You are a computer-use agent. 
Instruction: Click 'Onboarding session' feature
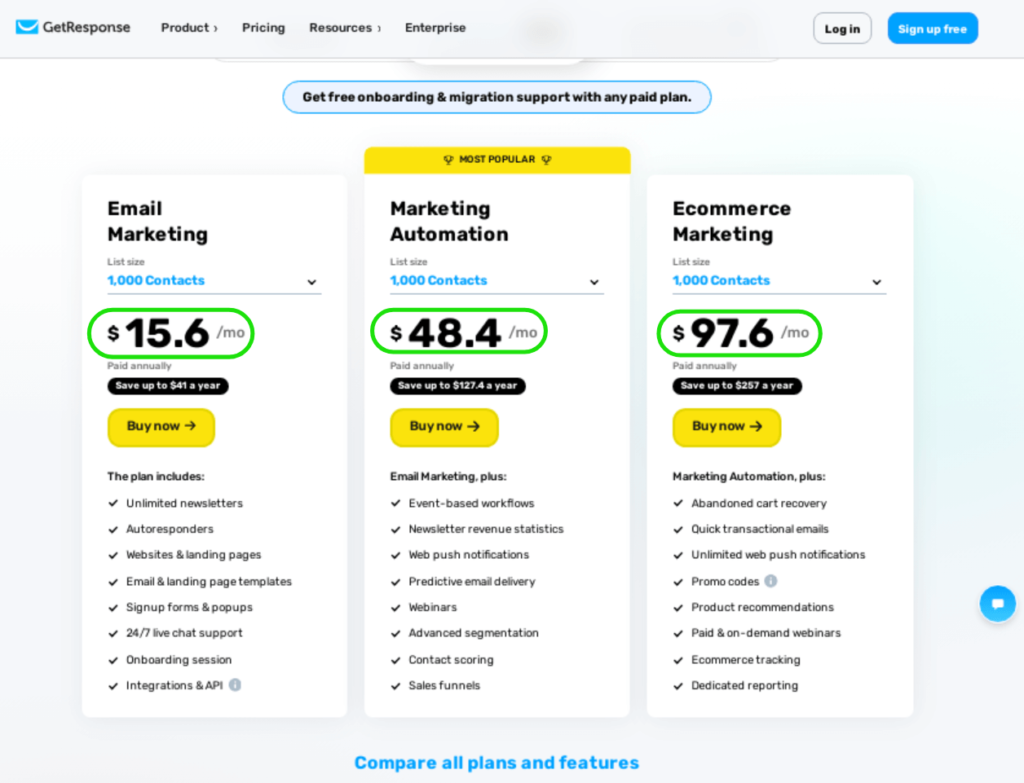pyautogui.click(x=179, y=660)
